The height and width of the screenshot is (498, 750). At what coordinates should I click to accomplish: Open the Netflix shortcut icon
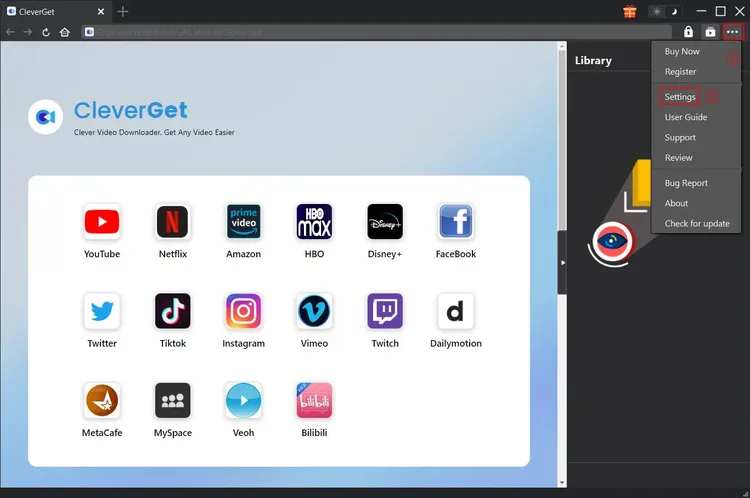tap(173, 222)
